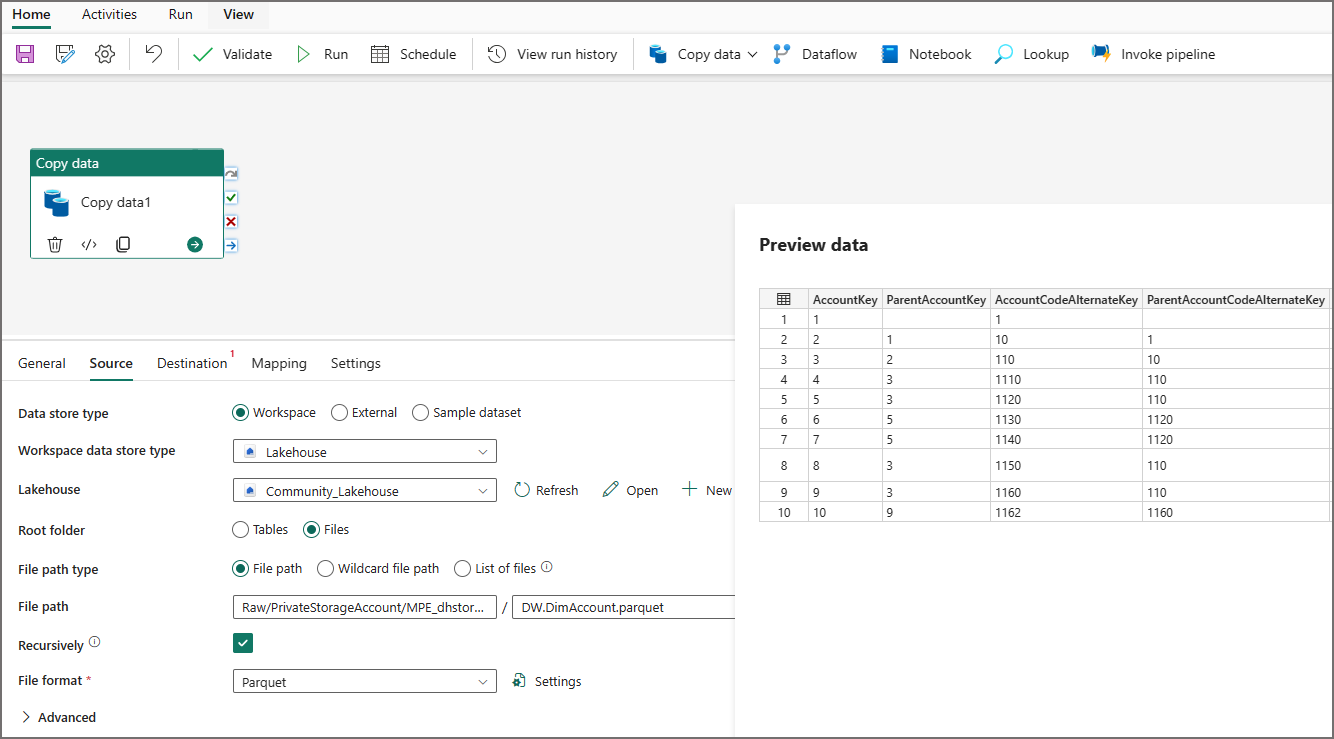Expand the Advanced section

point(58,717)
